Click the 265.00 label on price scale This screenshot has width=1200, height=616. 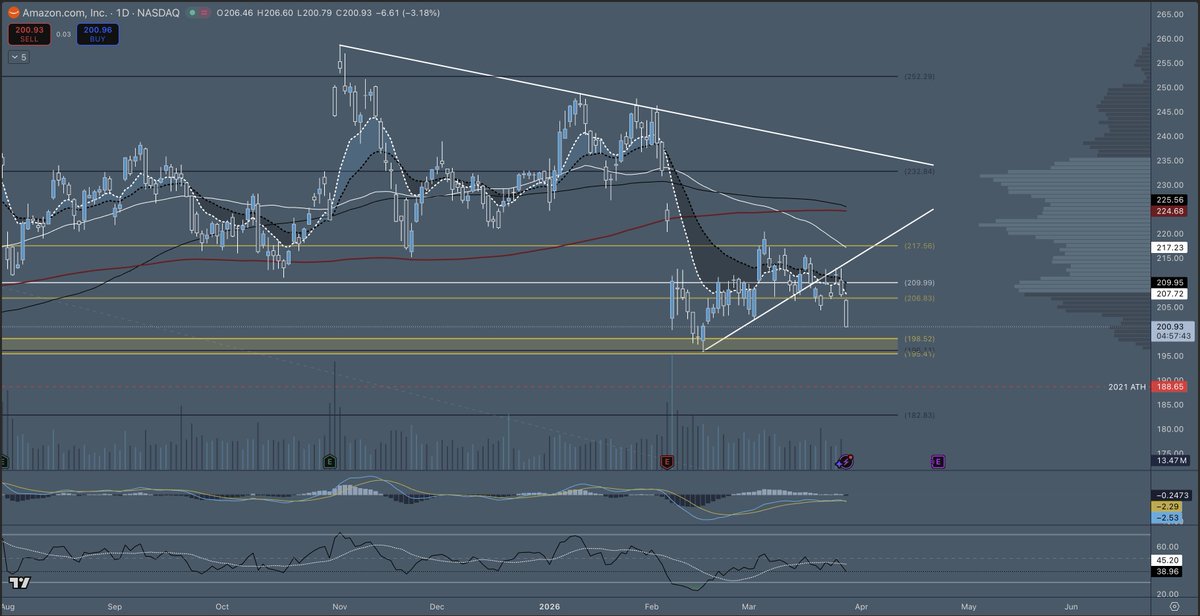[x=1169, y=15]
